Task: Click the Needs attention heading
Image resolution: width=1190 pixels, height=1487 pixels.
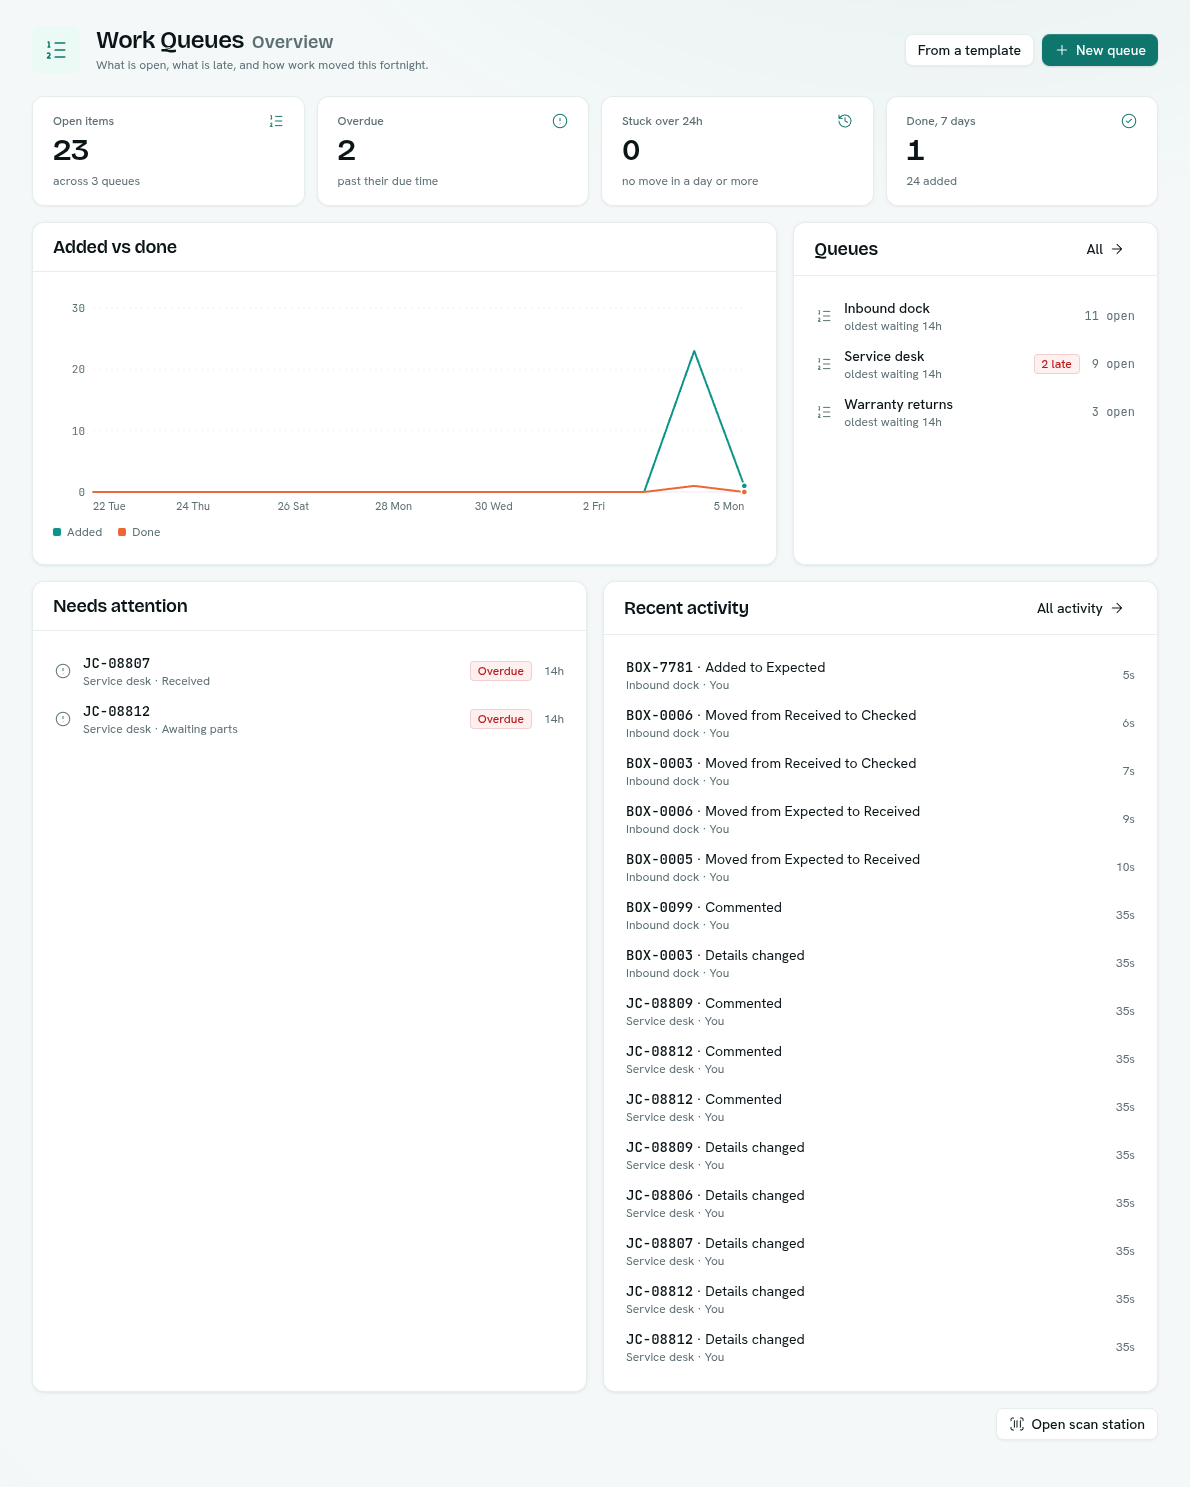Action: pyautogui.click(x=120, y=606)
